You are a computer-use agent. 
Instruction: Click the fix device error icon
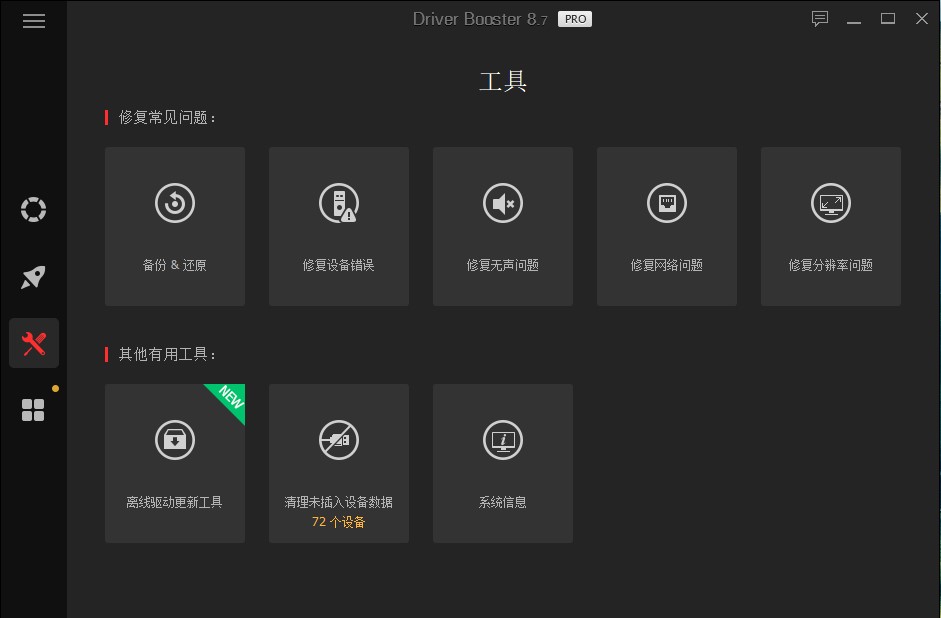[339, 203]
